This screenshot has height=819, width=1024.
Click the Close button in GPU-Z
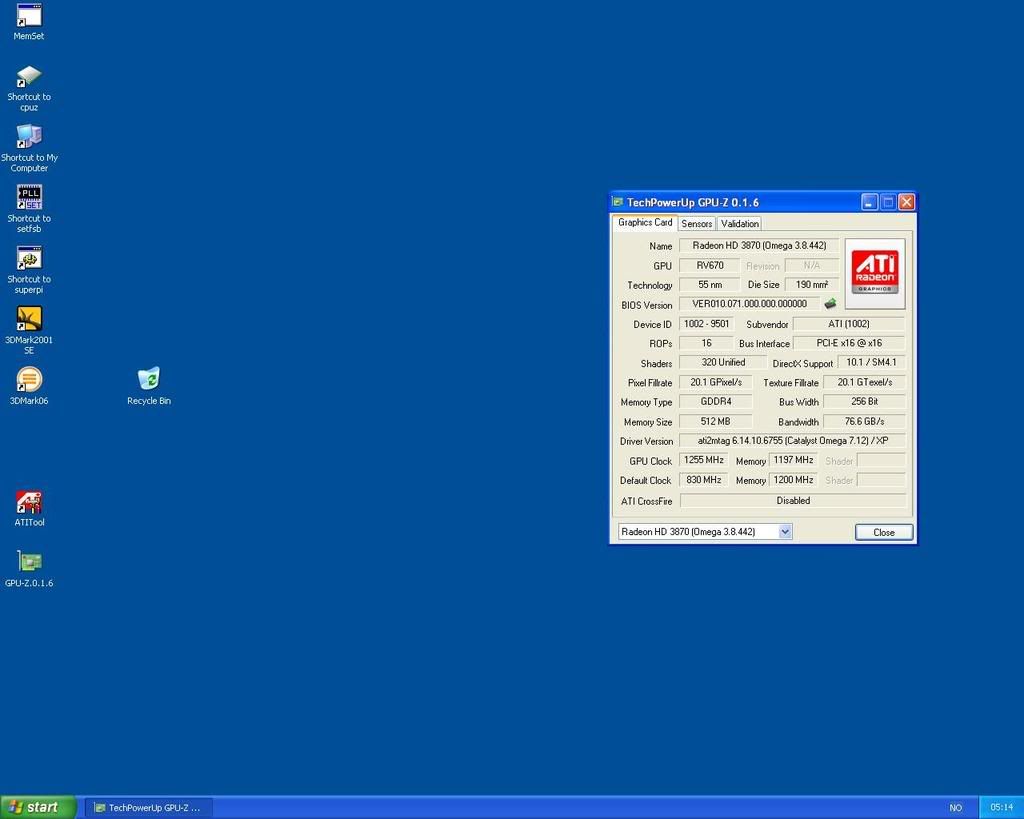[x=884, y=532]
